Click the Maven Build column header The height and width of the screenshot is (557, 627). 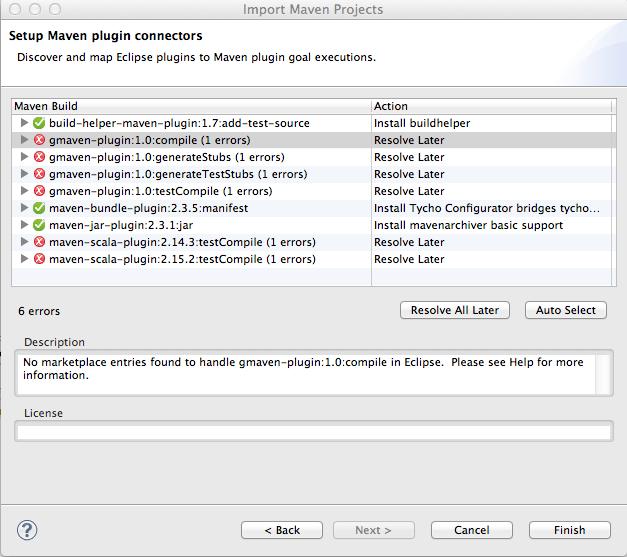pyautogui.click(x=192, y=106)
